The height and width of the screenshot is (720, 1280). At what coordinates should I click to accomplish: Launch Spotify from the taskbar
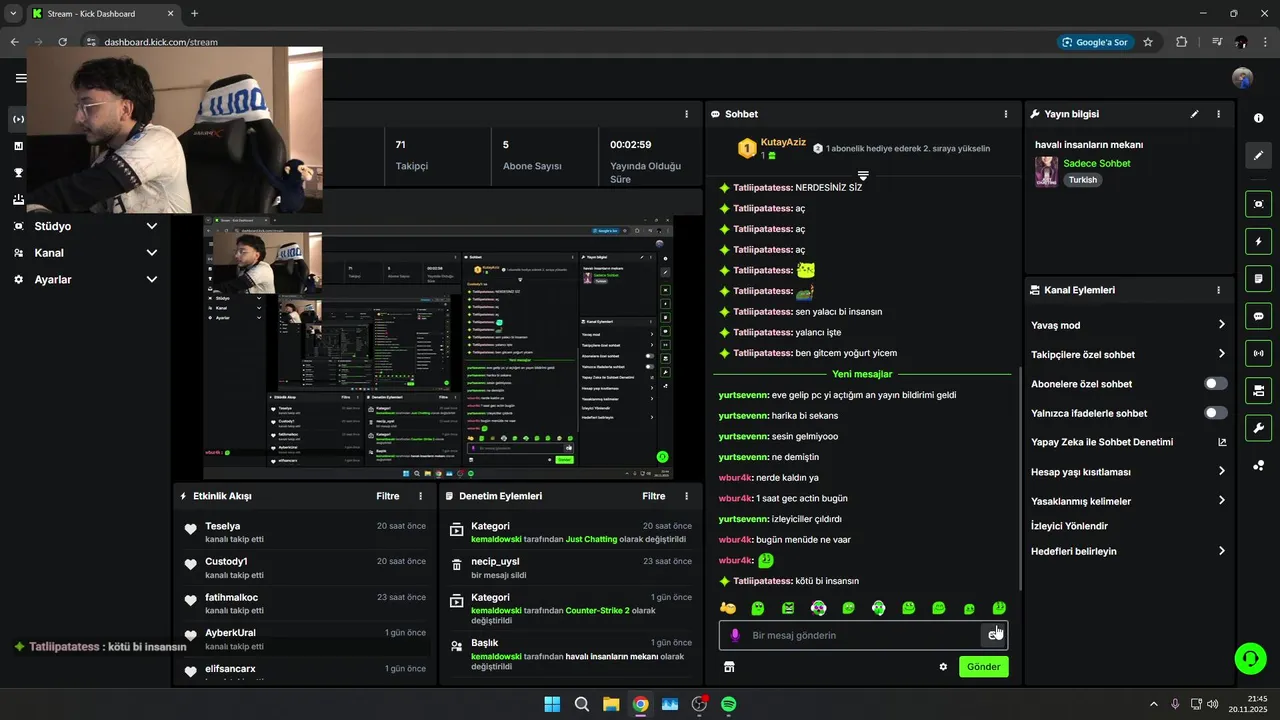pyautogui.click(x=729, y=704)
